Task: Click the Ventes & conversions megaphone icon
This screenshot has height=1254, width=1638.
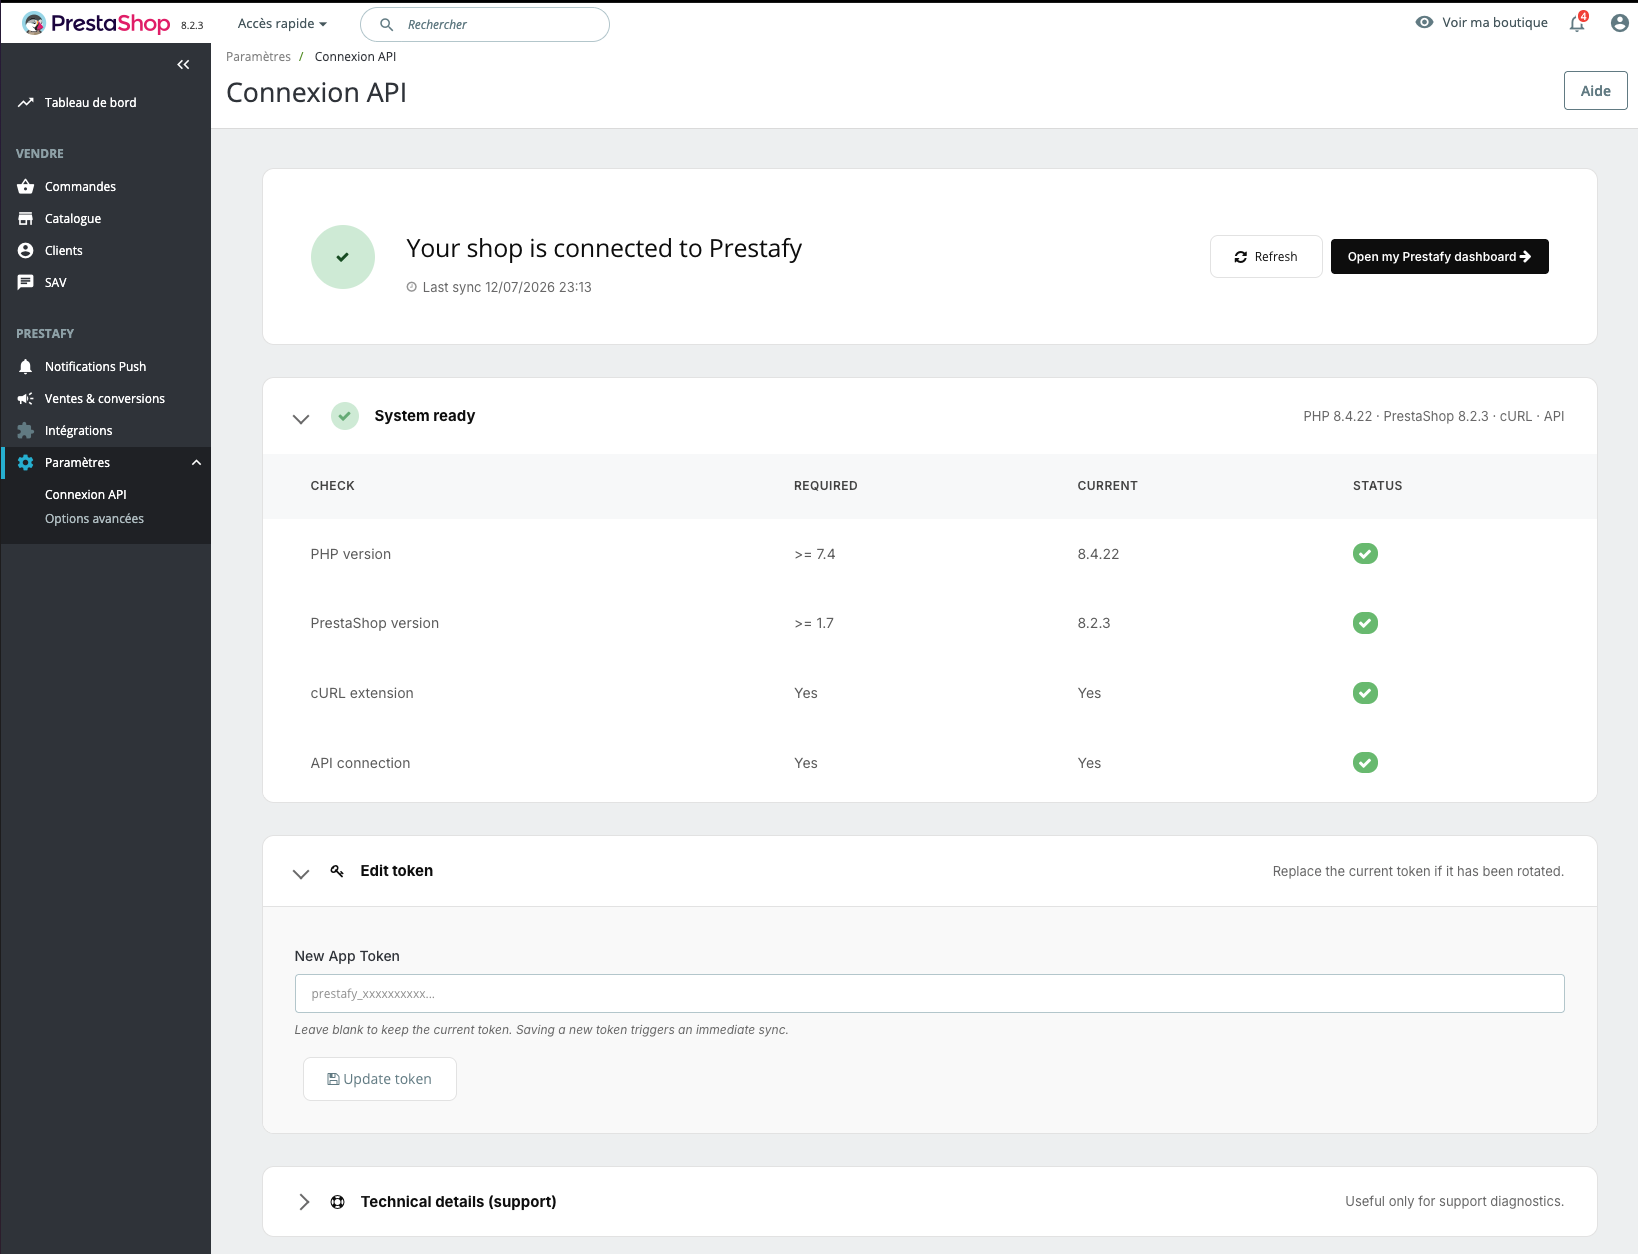Action: pyautogui.click(x=26, y=399)
